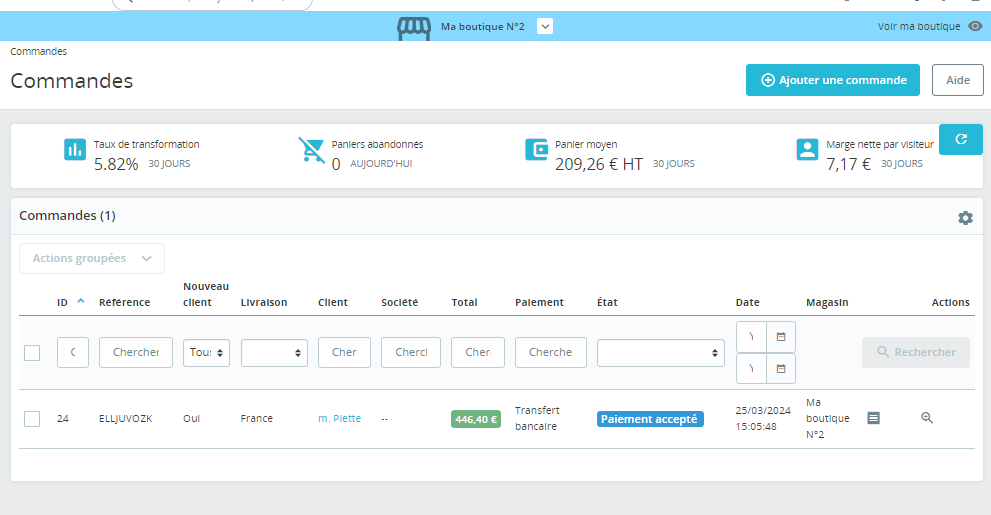Click the shop storefront icon
The width and height of the screenshot is (991, 515).
click(414, 28)
